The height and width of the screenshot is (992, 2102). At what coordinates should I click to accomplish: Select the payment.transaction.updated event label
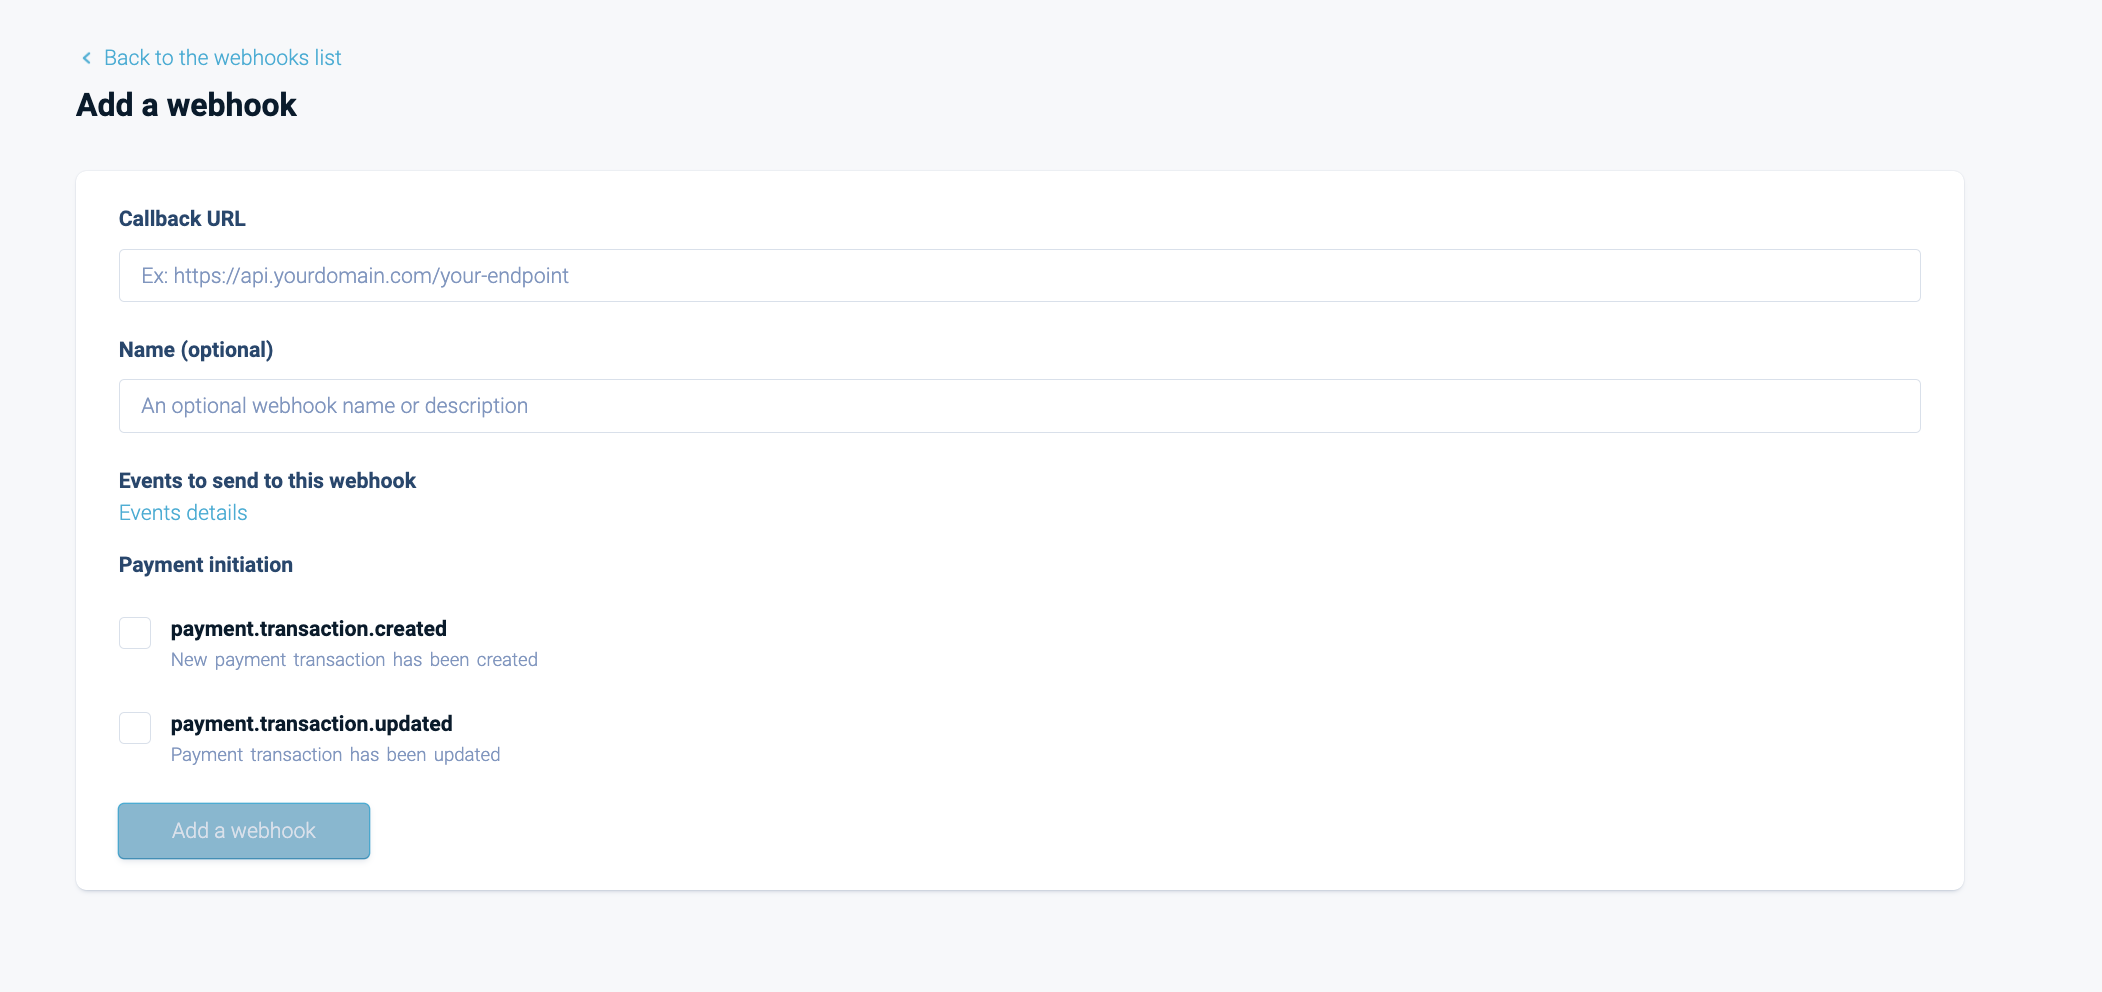point(312,724)
